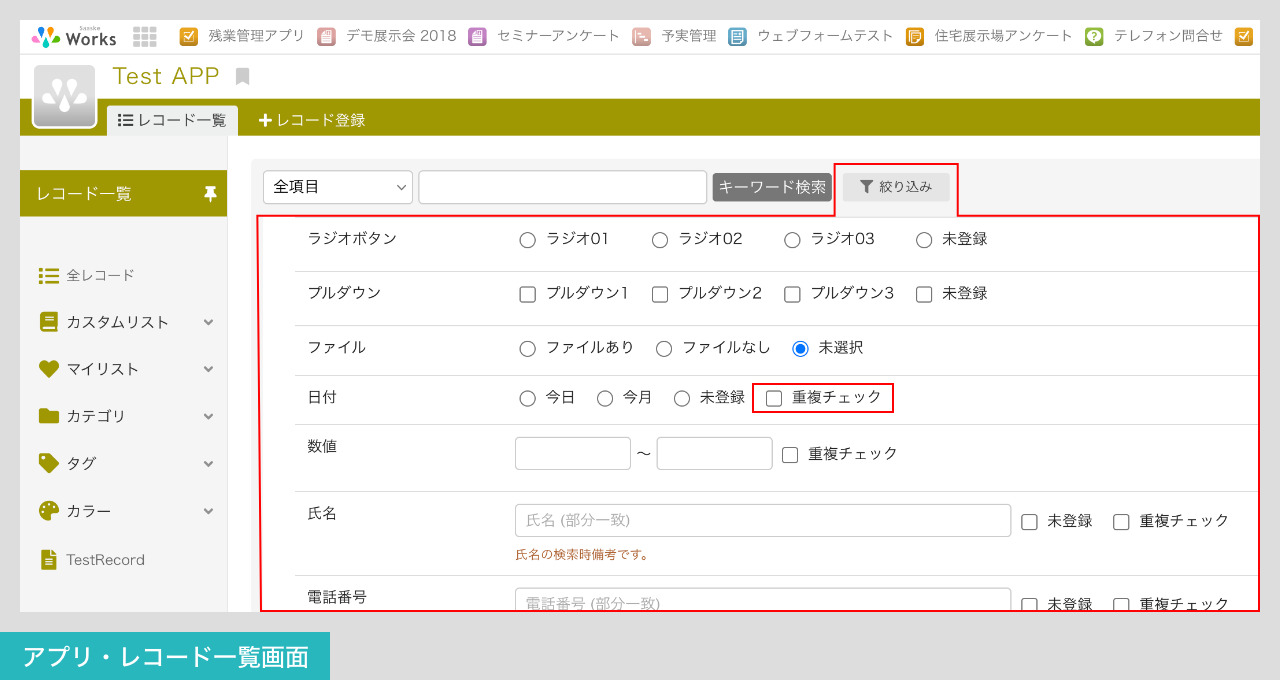Select the ファイルあり radio button
This screenshot has width=1280, height=680.
527,348
